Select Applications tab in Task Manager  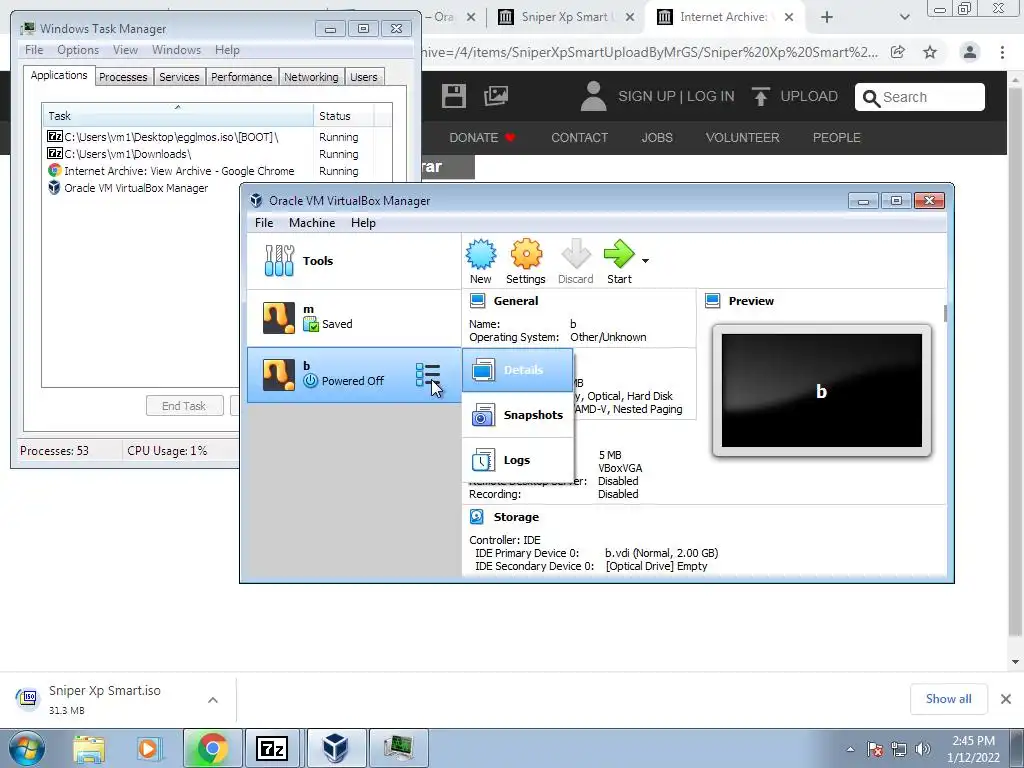pos(59,75)
